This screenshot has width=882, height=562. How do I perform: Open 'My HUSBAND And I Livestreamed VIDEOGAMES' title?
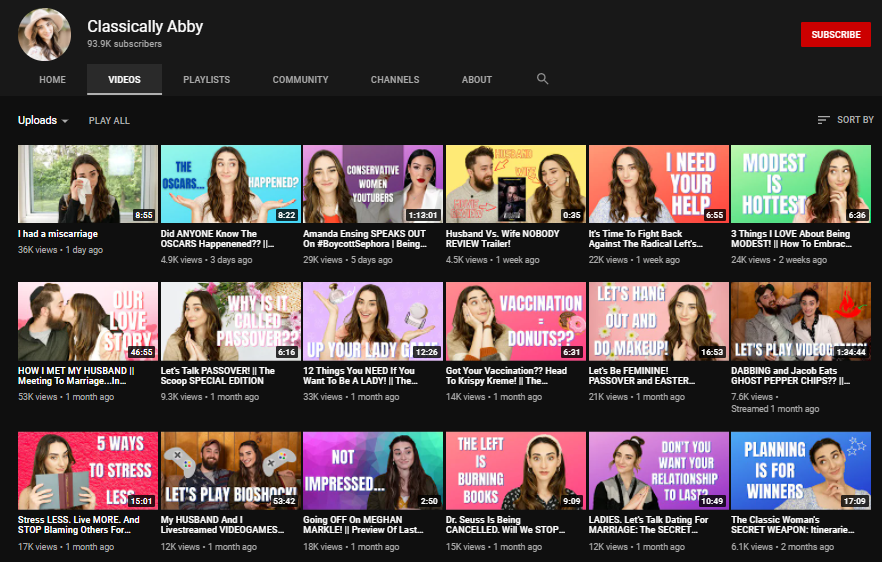(222, 525)
